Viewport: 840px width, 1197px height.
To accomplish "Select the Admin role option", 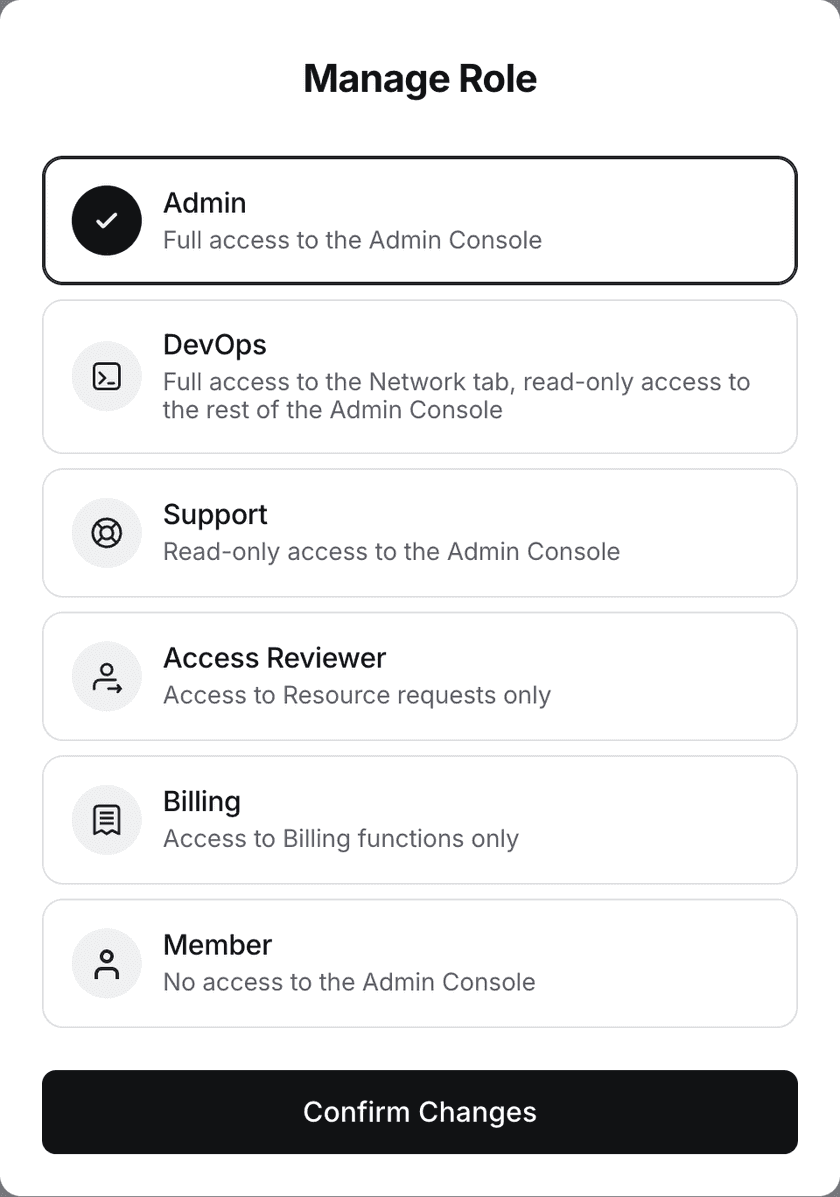I will (x=420, y=221).
